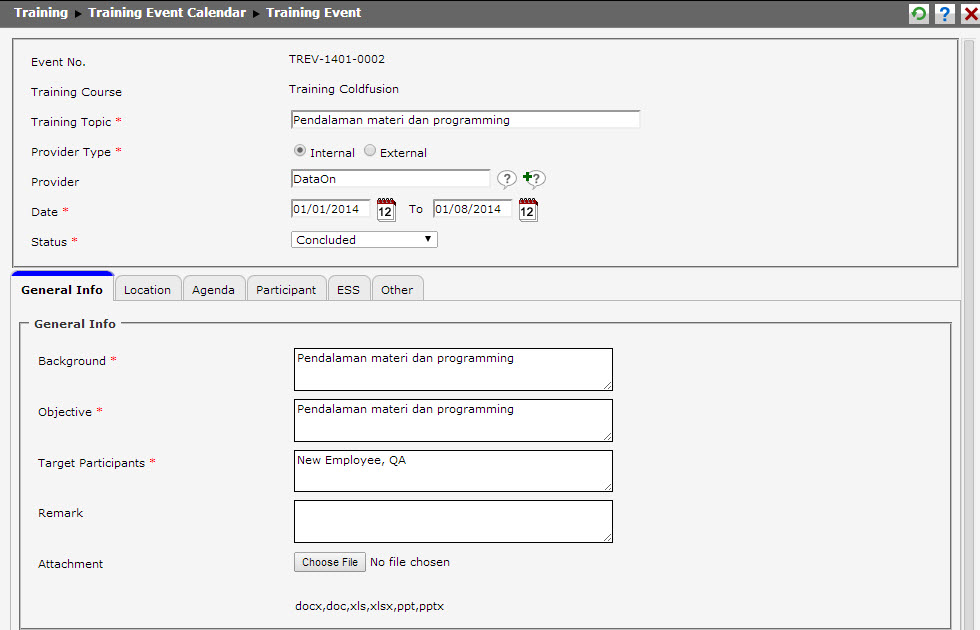Close the Training Event page with red X
Screen dimensions: 980x630
click(x=971, y=13)
